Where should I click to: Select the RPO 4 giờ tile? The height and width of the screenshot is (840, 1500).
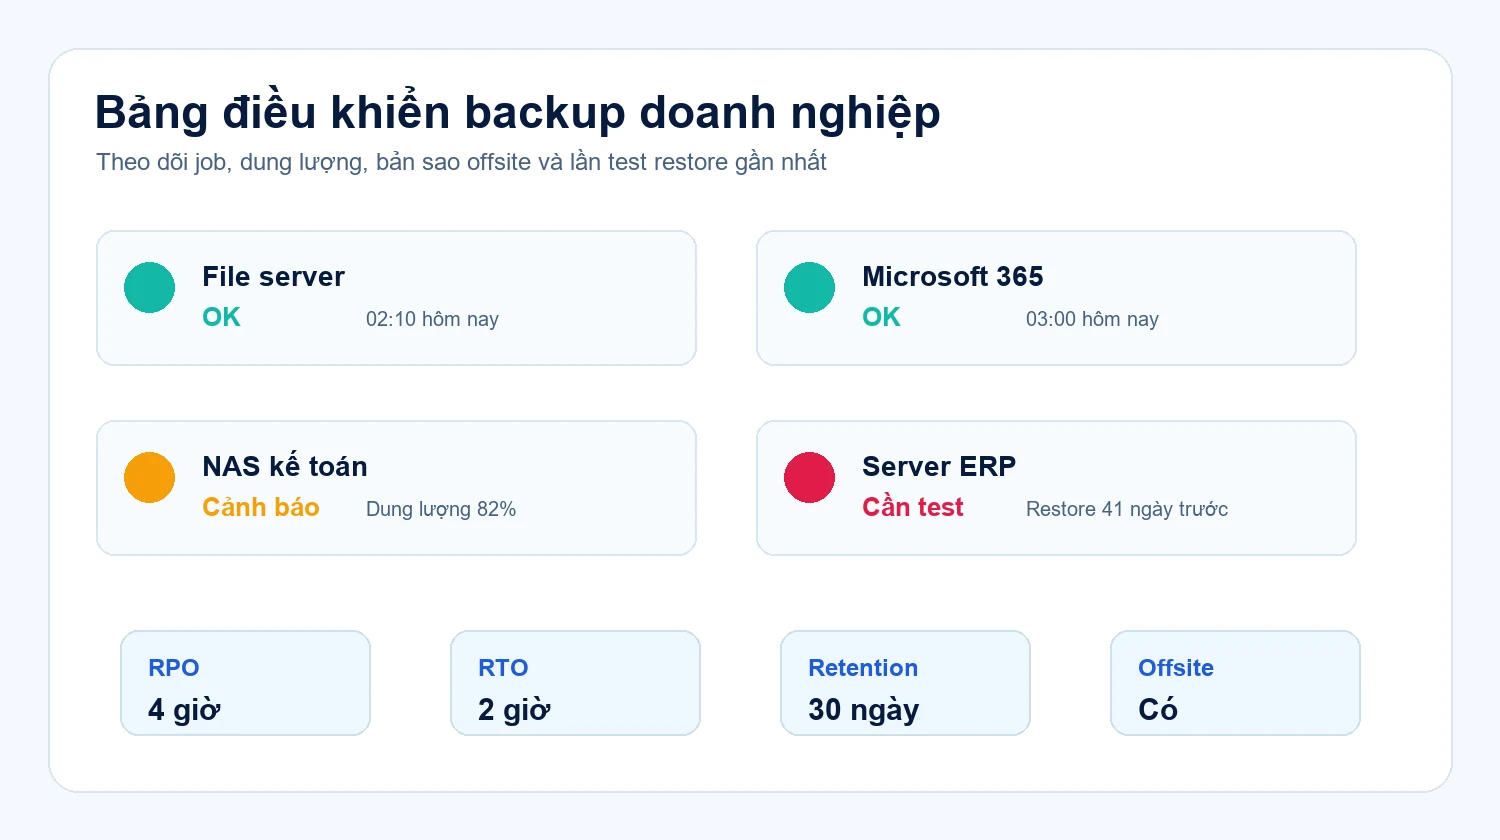245,683
